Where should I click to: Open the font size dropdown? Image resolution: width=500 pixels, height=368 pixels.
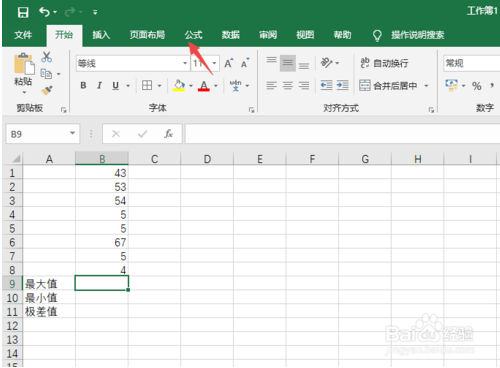coord(214,63)
